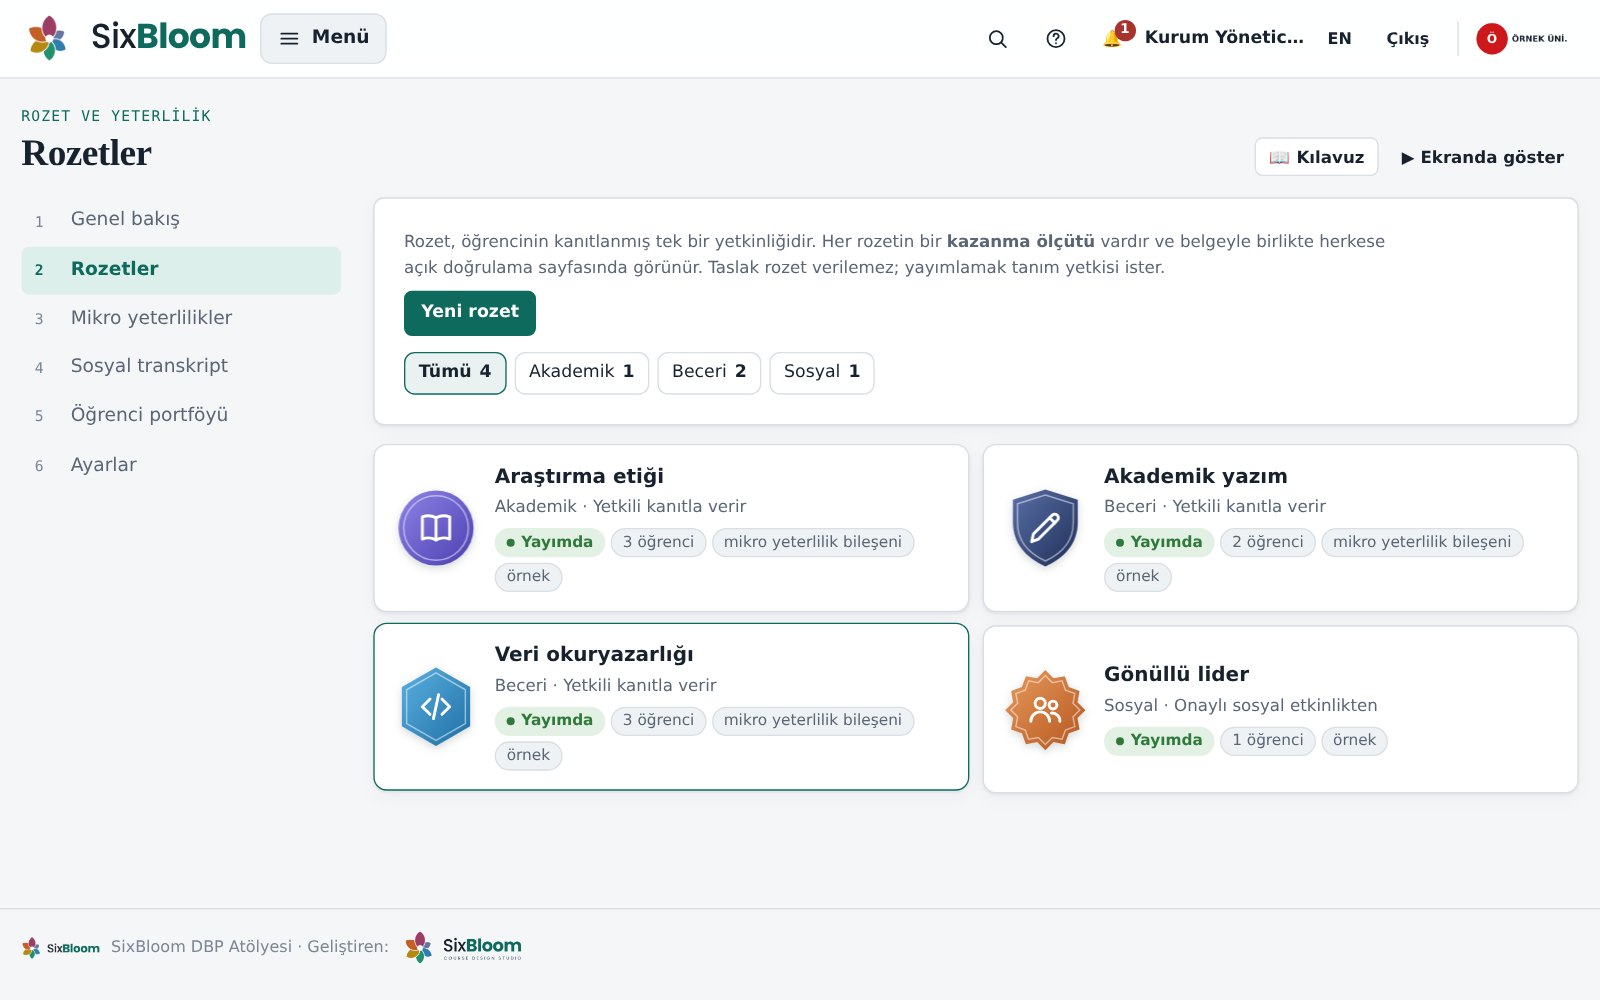This screenshot has width=1600, height=1000.
Task: Open the Araştırma etiği badge title
Action: tap(579, 476)
